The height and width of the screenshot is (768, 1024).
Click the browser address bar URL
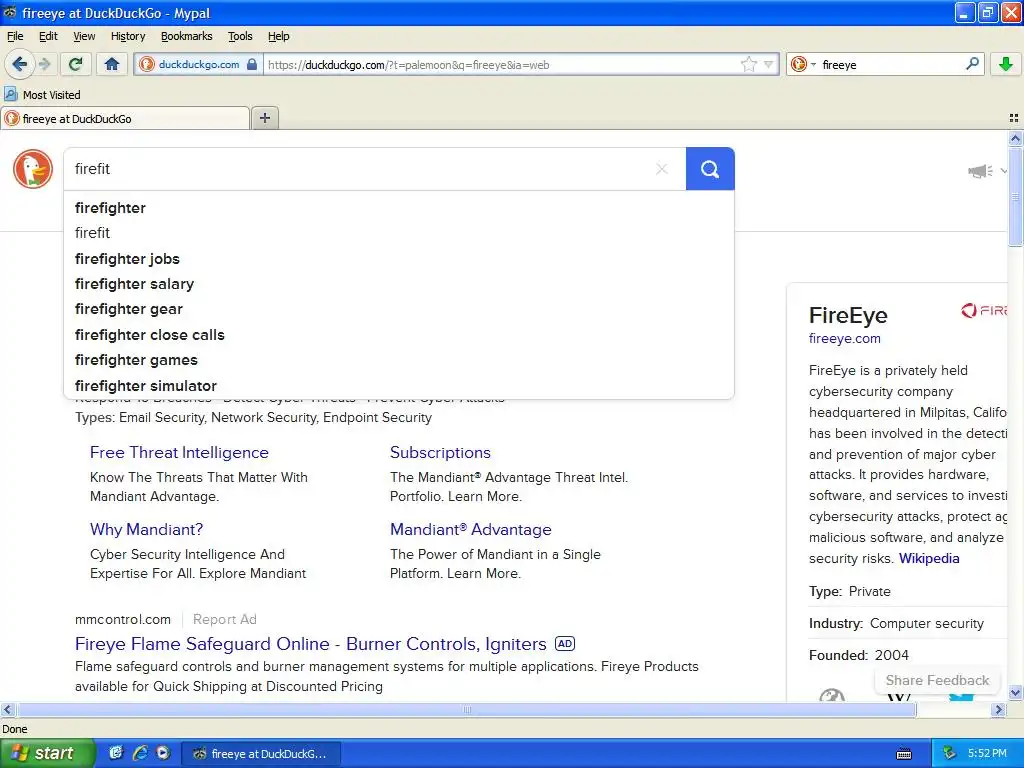(500, 65)
